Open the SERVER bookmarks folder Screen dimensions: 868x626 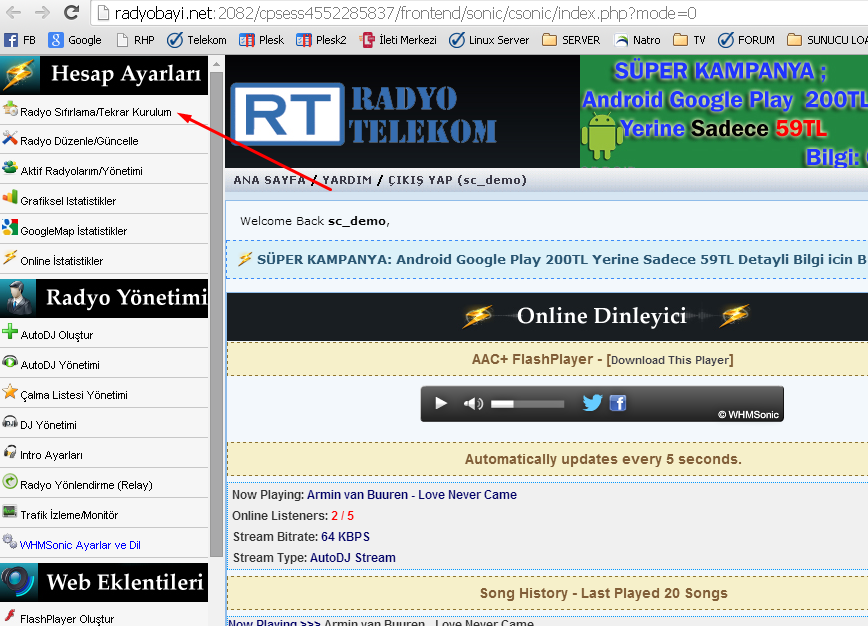[x=571, y=40]
